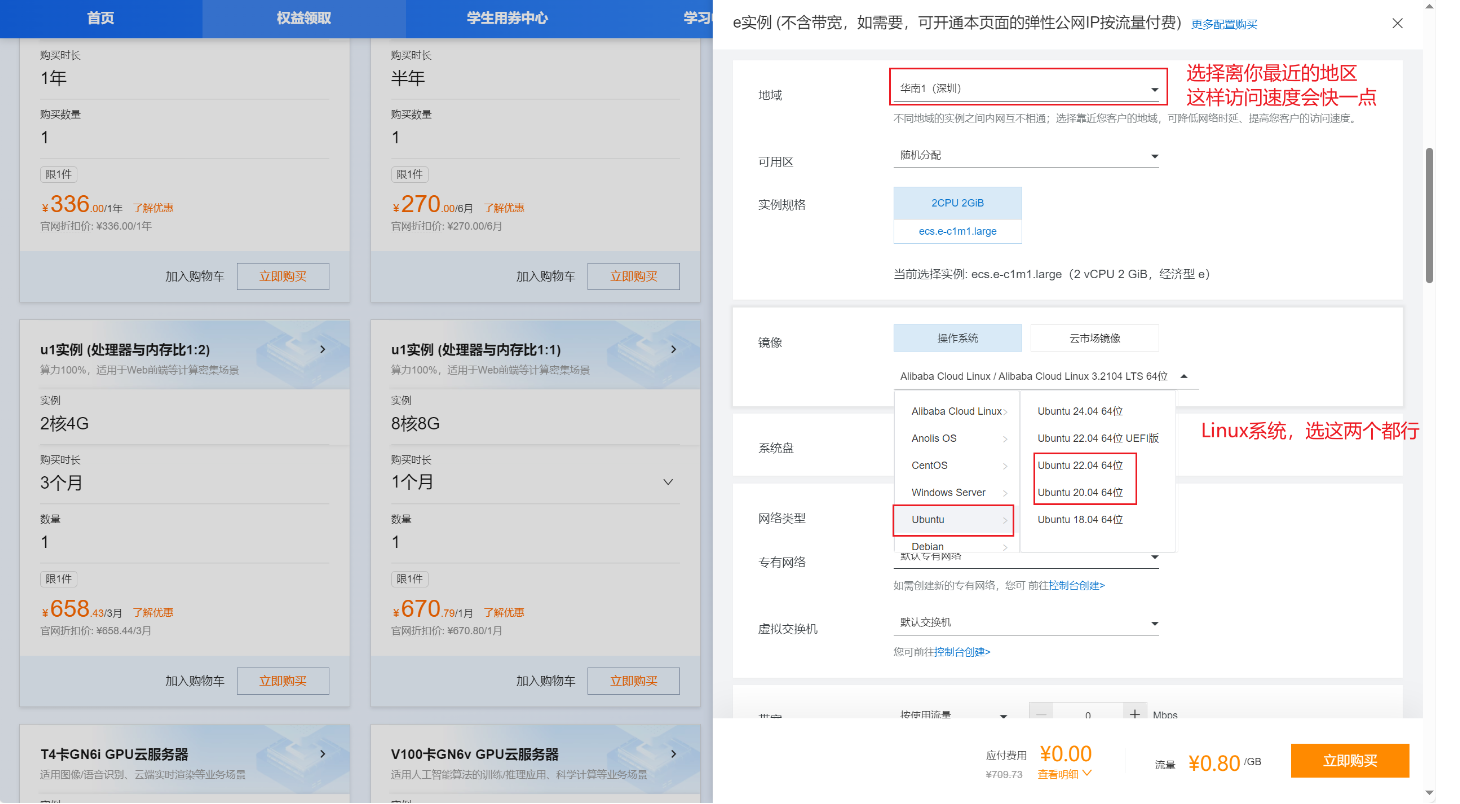Expand the Alibaba Cloud Linux submenu
Image resolution: width=1460 pixels, height=804 pixels.
click(958, 411)
